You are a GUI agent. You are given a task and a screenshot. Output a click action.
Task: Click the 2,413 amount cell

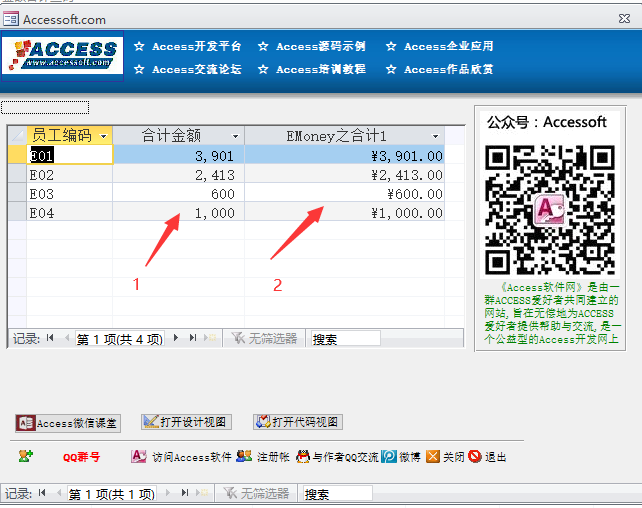click(x=179, y=175)
